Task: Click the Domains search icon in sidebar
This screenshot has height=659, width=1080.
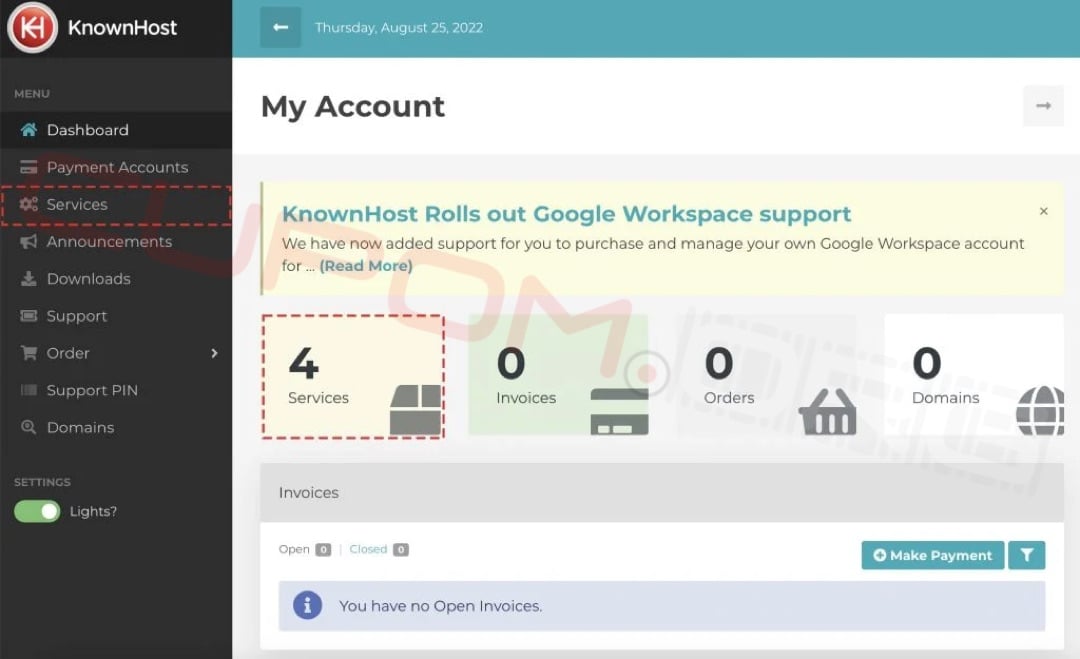Action: coord(28,427)
